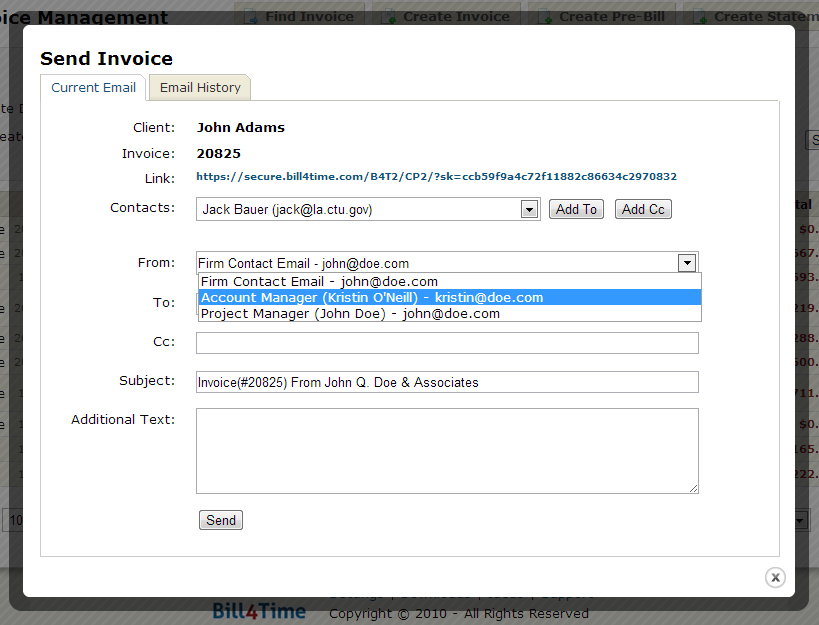Screen dimensions: 819x625
Task: Open the secure.bill4time.com invoice link
Action: [x=436, y=176]
